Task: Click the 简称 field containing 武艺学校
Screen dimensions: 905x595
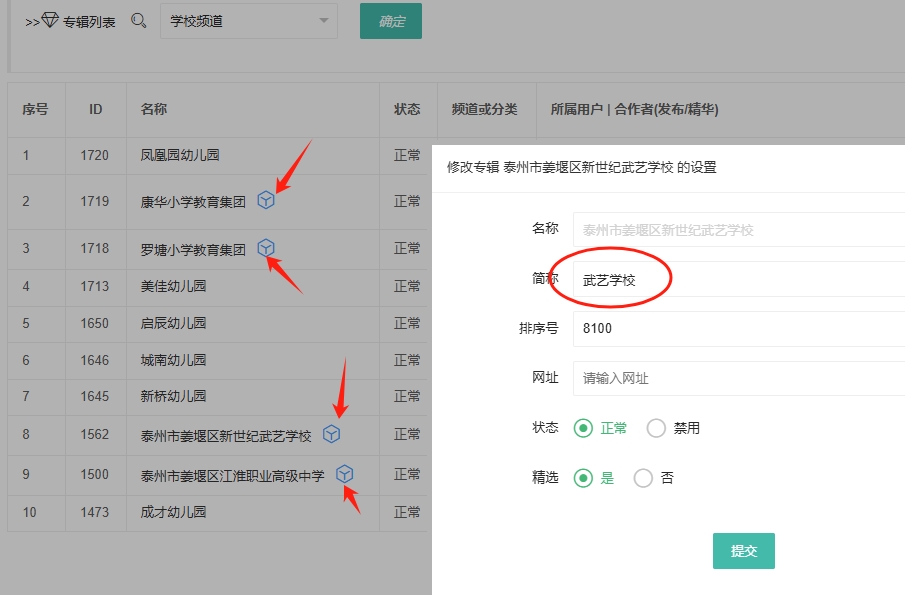Action: (739, 279)
